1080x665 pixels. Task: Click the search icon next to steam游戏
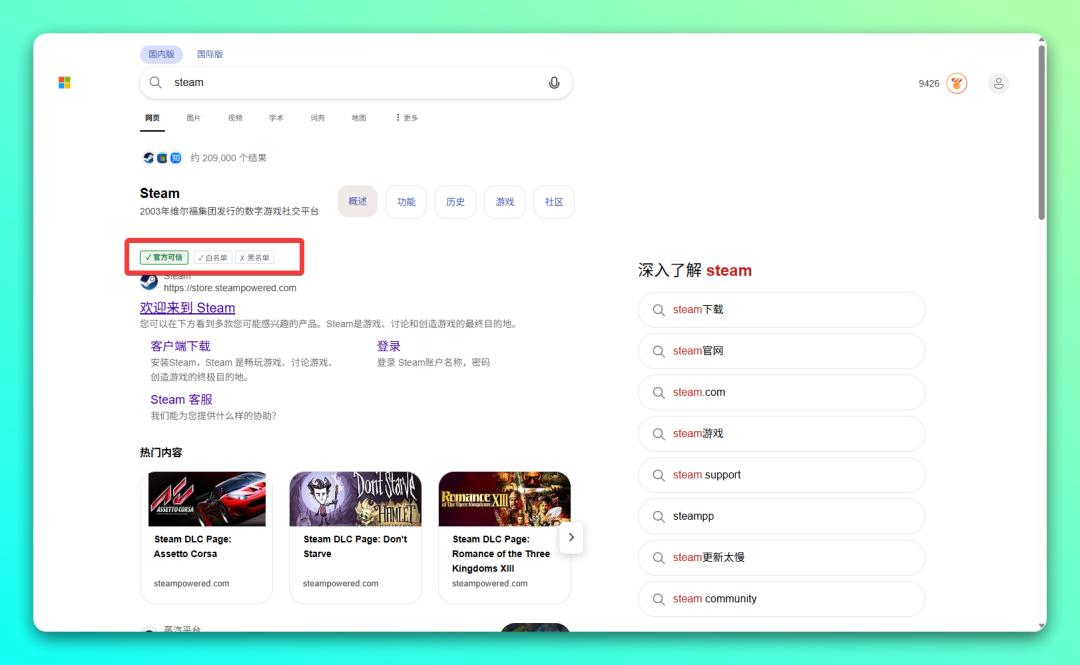click(658, 434)
